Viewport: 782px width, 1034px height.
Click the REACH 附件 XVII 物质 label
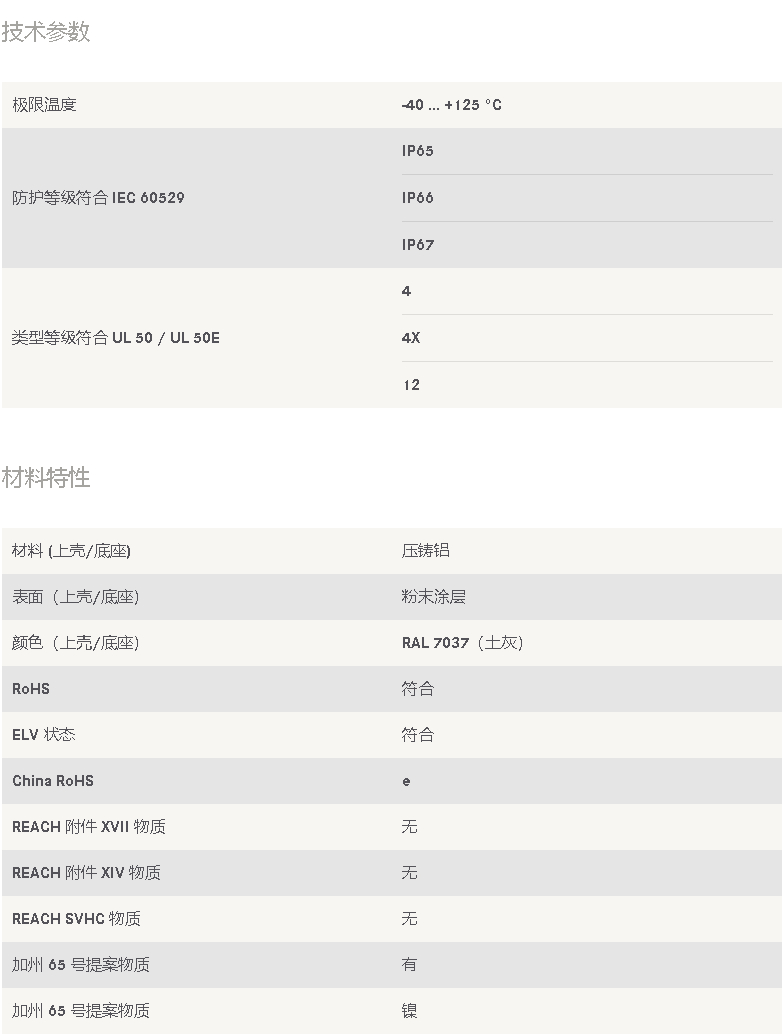[89, 826]
